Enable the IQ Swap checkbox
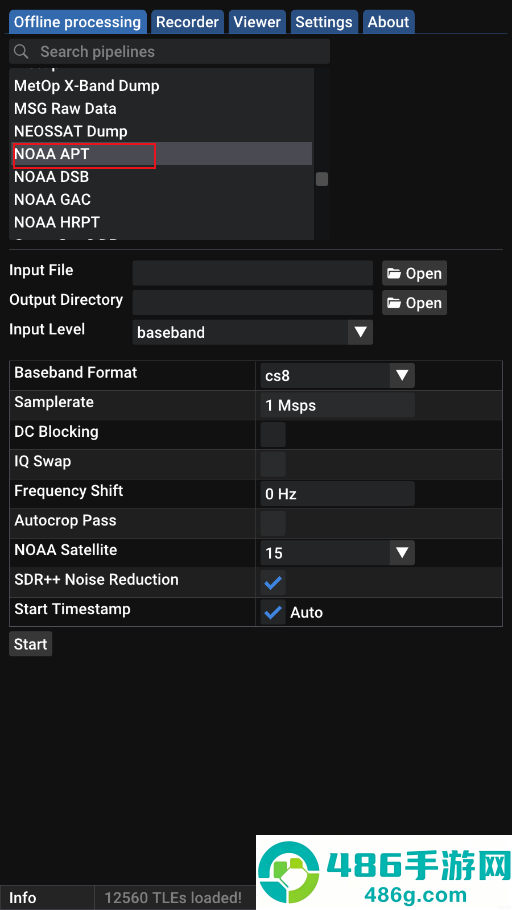Image resolution: width=512 pixels, height=910 pixels. coord(273,464)
